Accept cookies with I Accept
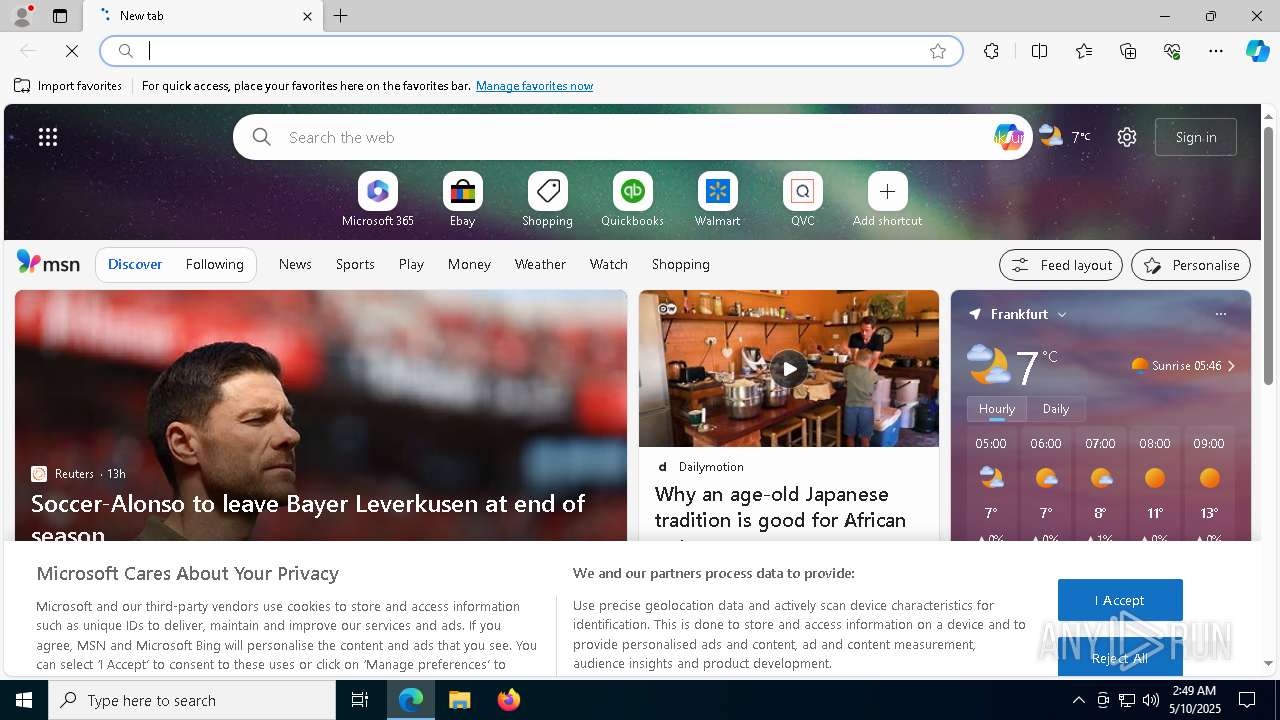The image size is (1280, 720). [x=1120, y=600]
